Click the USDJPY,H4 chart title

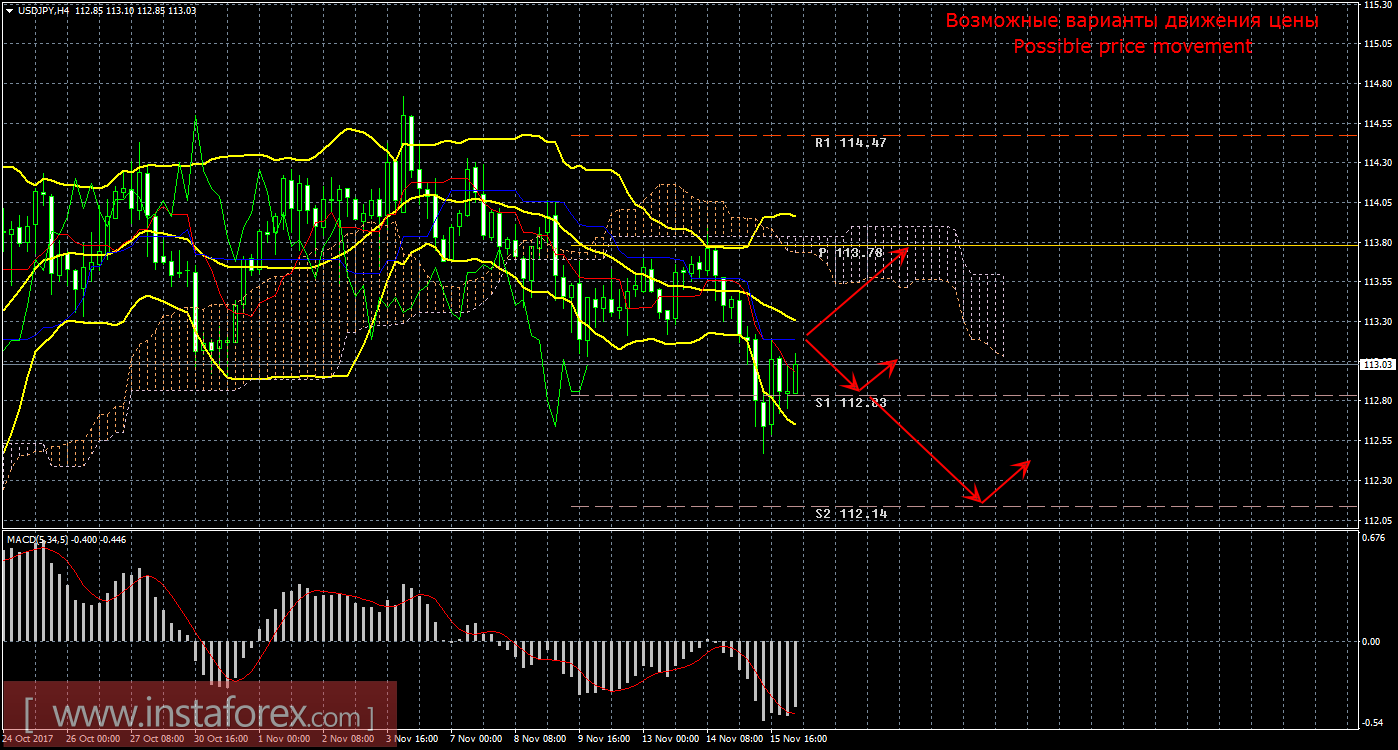(42, 10)
